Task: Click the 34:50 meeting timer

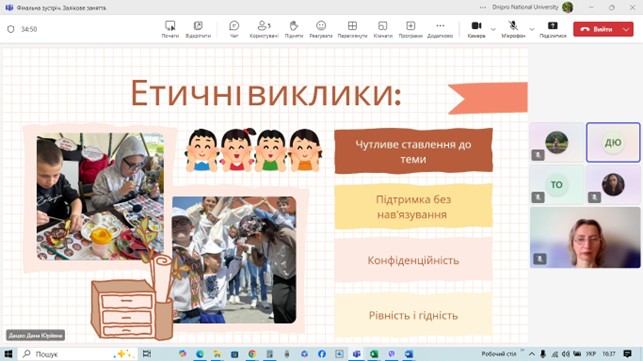Action: click(29, 29)
